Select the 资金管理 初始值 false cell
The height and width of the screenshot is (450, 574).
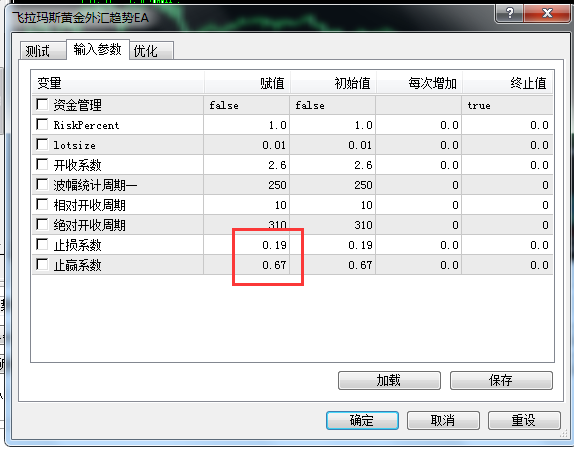332,105
